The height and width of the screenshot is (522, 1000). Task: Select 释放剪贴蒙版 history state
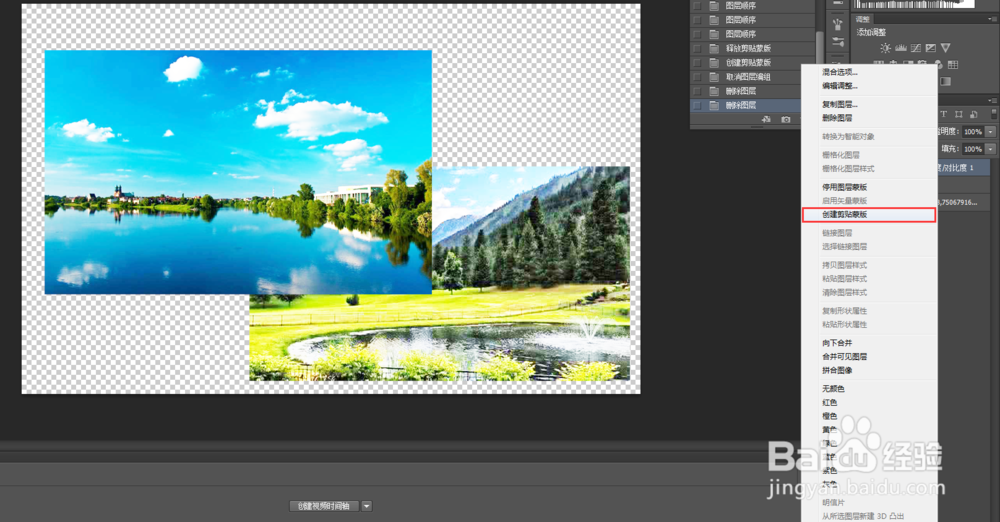753,48
